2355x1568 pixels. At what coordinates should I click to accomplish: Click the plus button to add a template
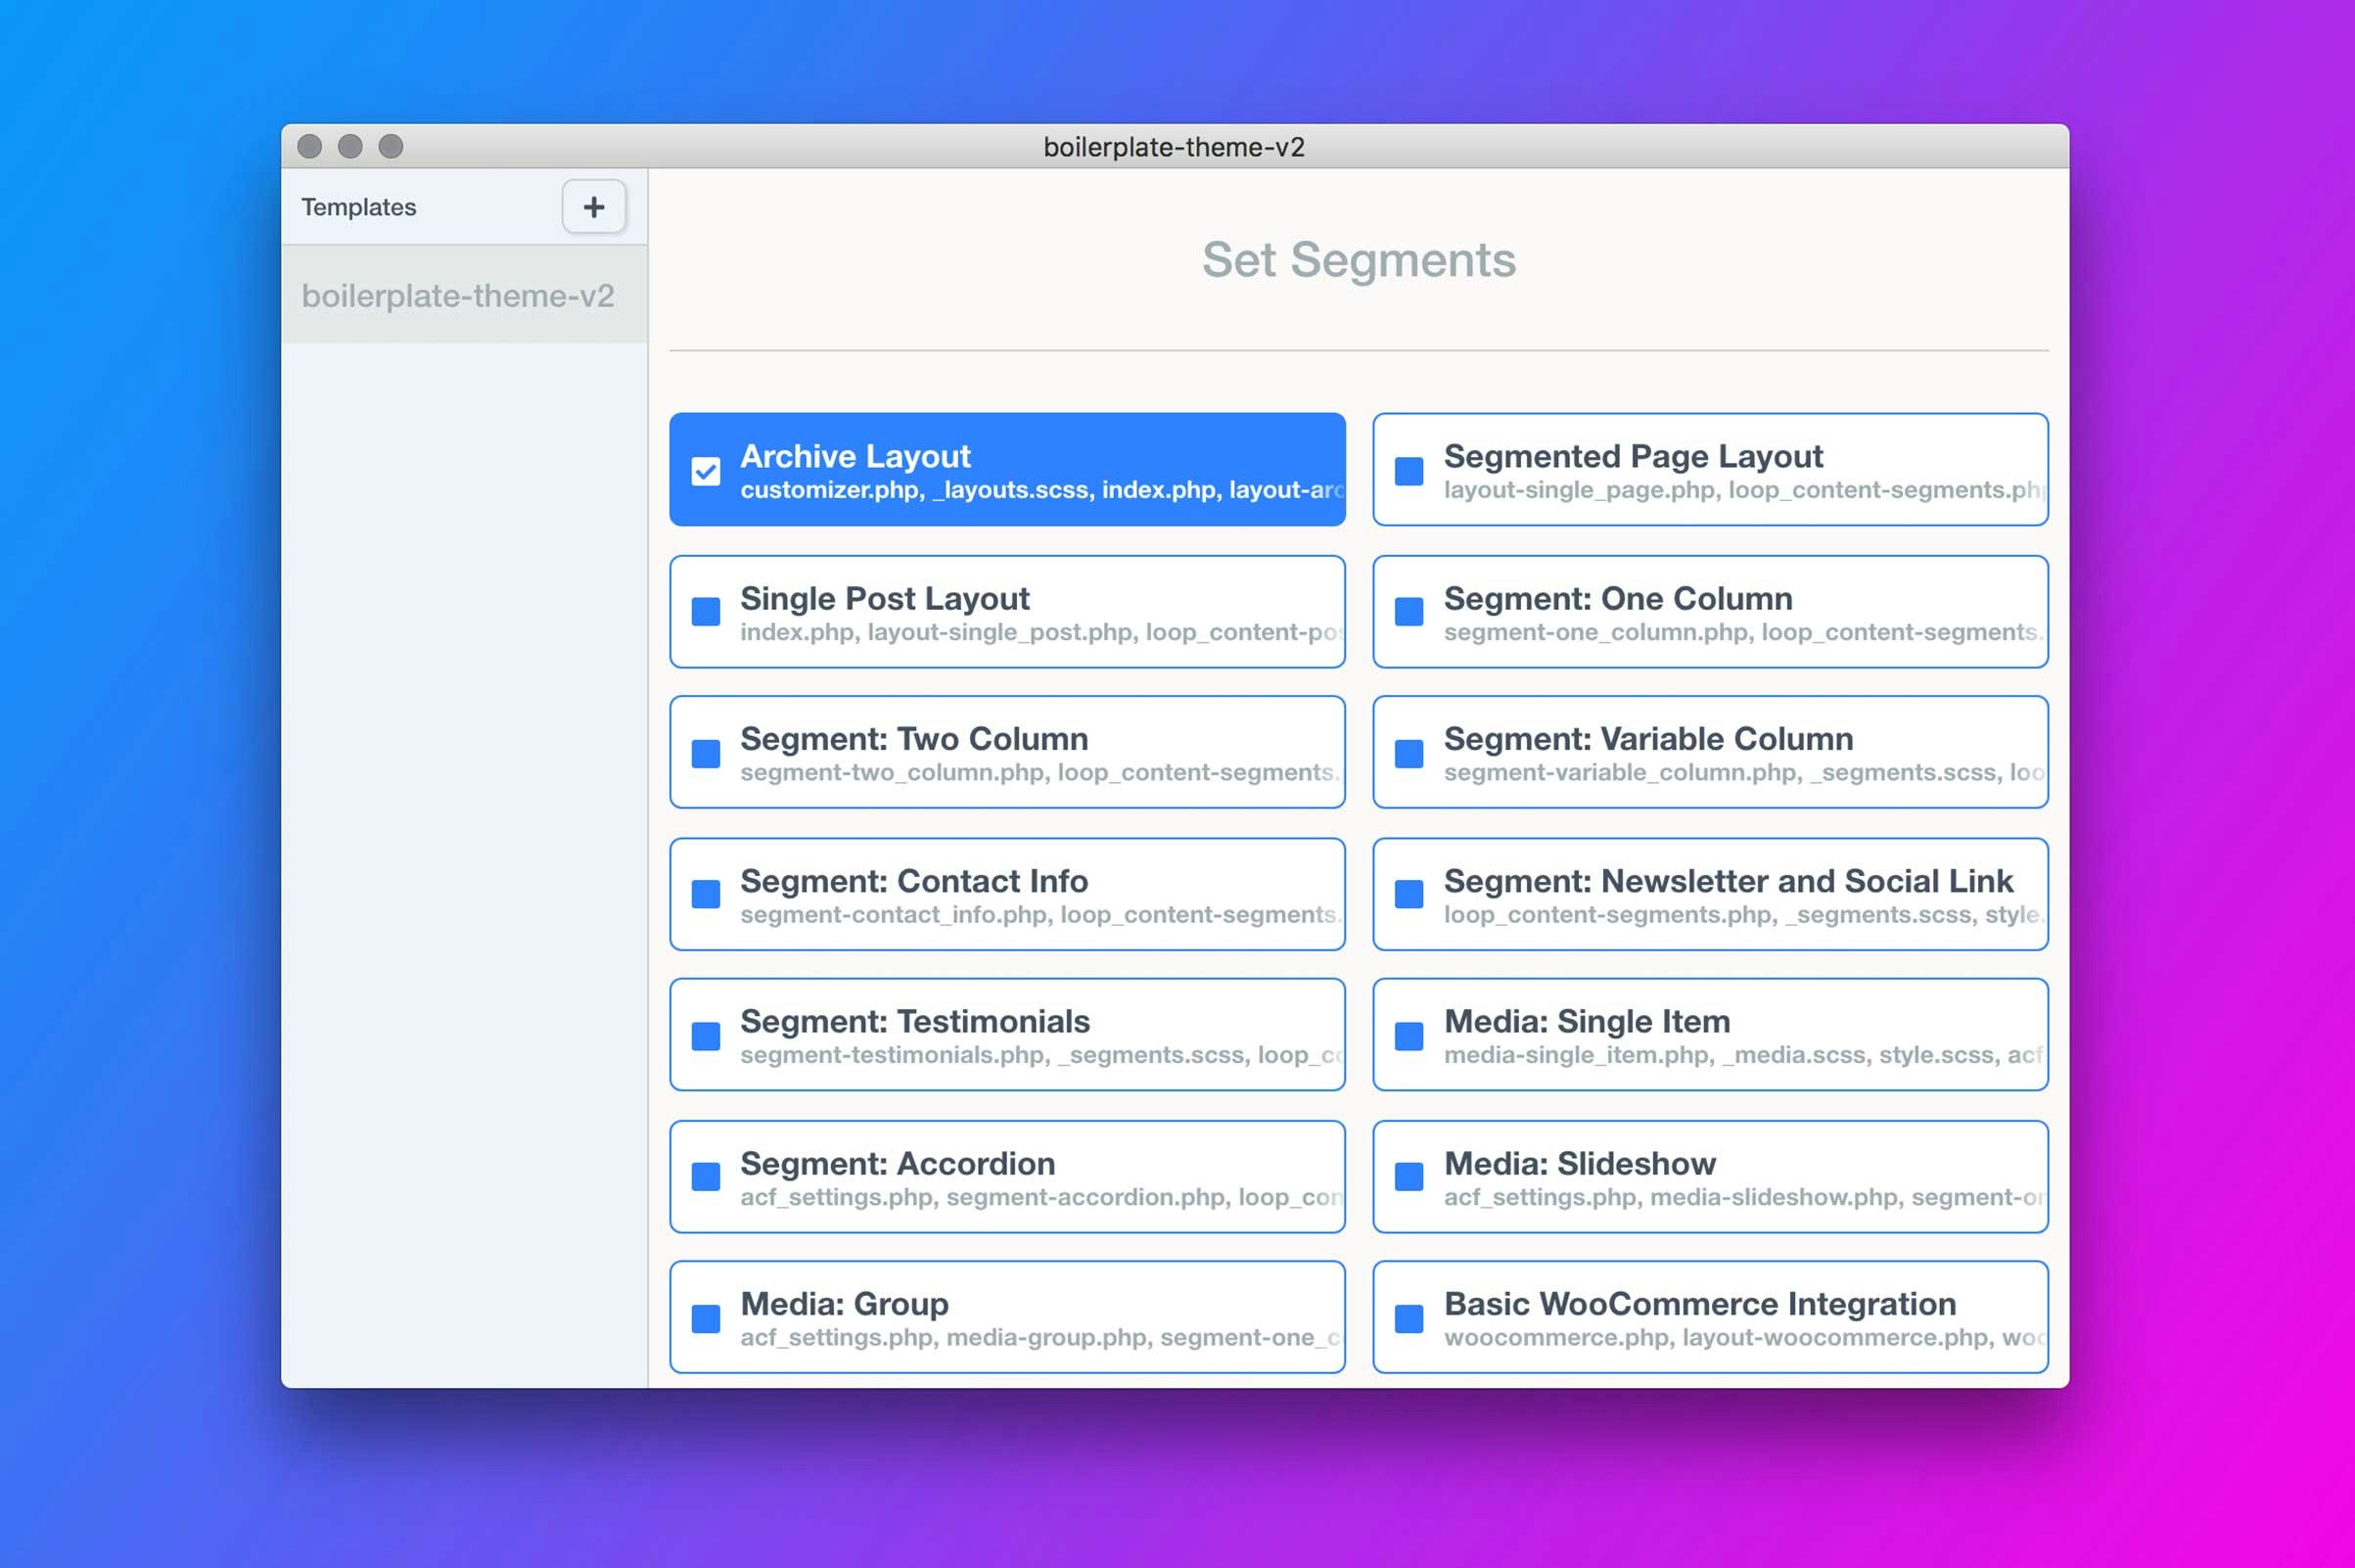[x=593, y=207]
